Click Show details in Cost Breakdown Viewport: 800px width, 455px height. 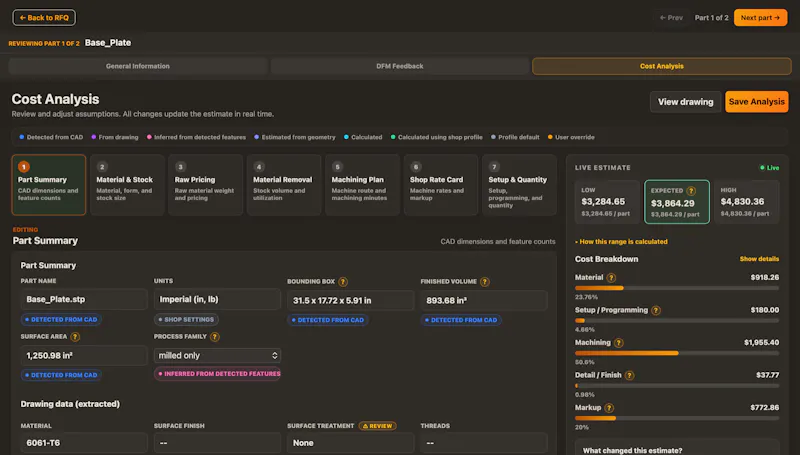point(759,259)
